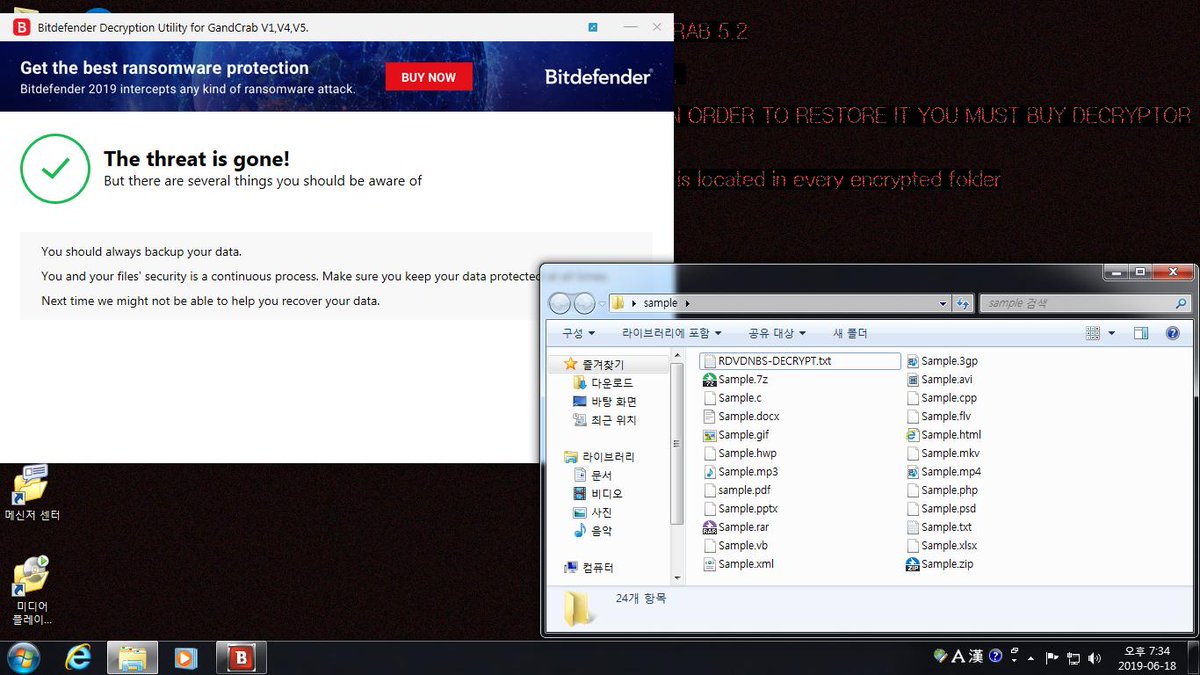Select the Sample.rar file
Image resolution: width=1200 pixels, height=675 pixels.
click(736, 527)
